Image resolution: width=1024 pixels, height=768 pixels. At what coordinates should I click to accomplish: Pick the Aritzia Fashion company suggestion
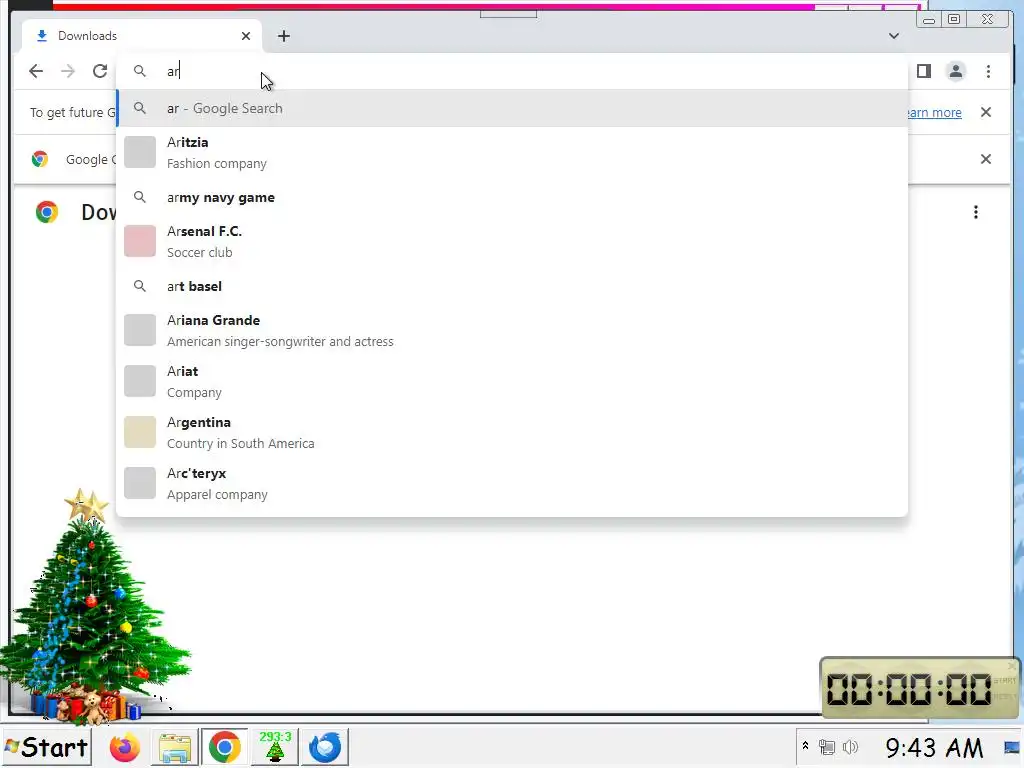[512, 152]
